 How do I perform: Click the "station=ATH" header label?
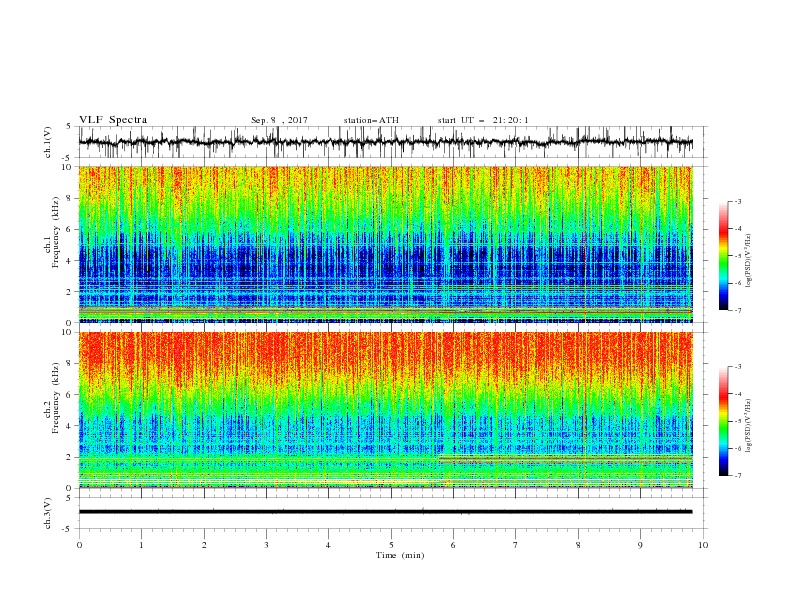click(371, 120)
